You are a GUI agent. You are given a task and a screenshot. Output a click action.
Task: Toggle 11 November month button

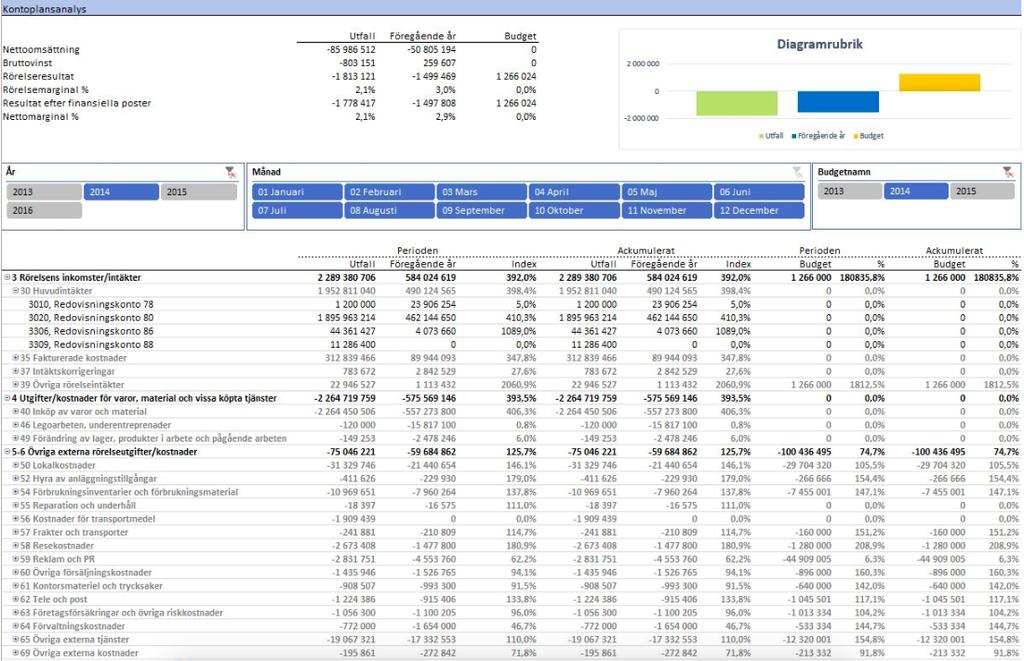point(667,210)
